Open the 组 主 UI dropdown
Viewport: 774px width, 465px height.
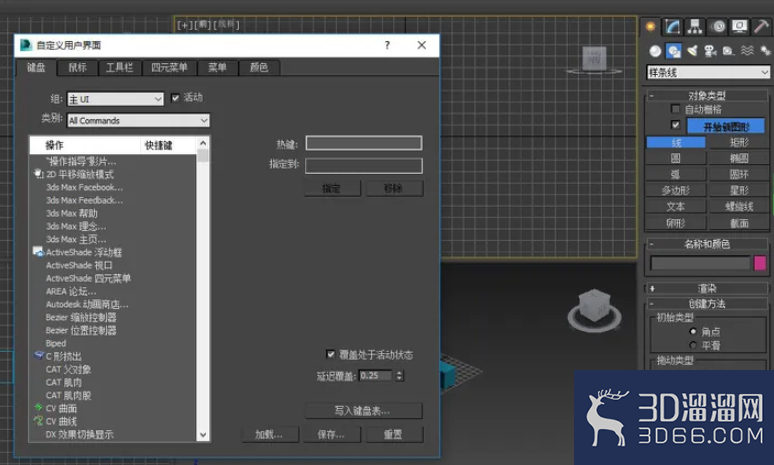[116, 99]
